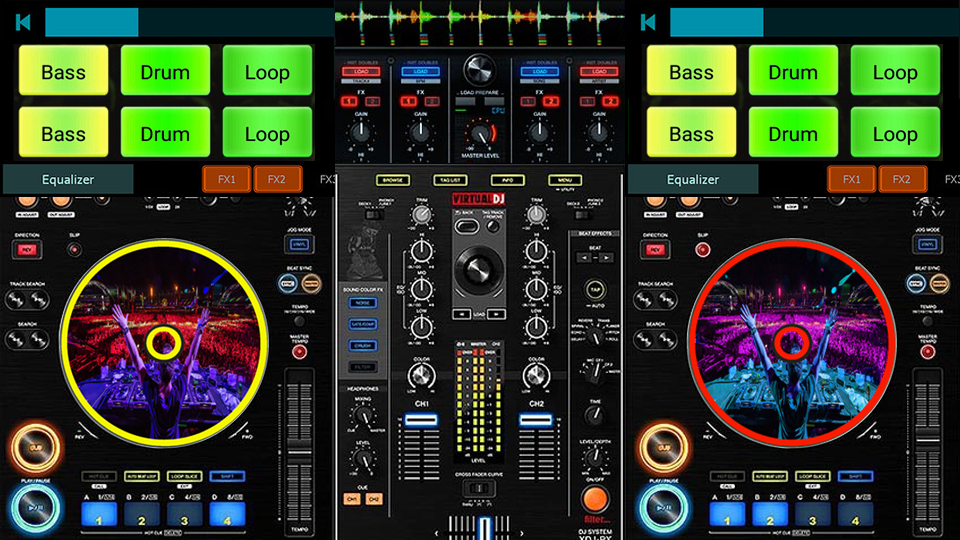
Task: Hit the left deck skip-to-start icon
Action: 23,23
